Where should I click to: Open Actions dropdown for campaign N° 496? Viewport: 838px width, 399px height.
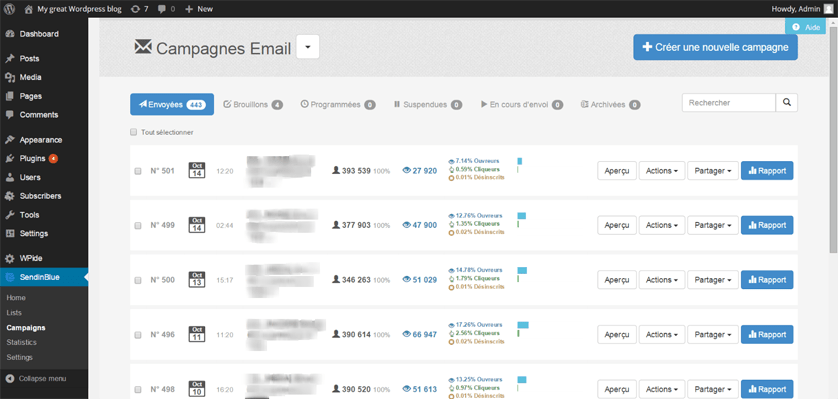[662, 335]
